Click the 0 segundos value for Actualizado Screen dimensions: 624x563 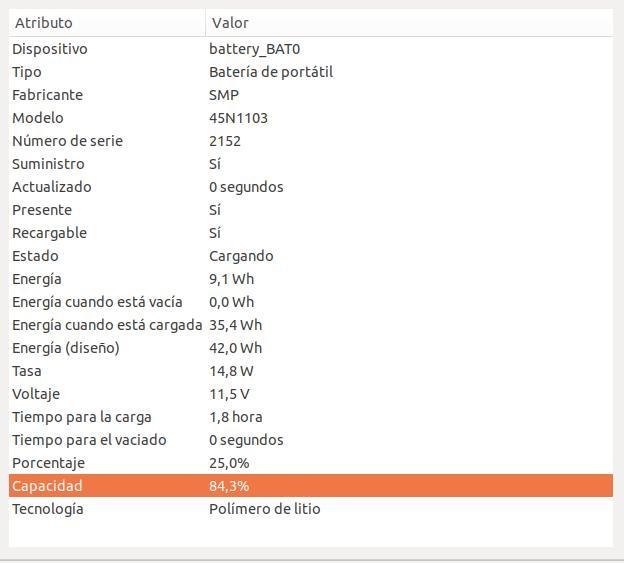pos(246,187)
